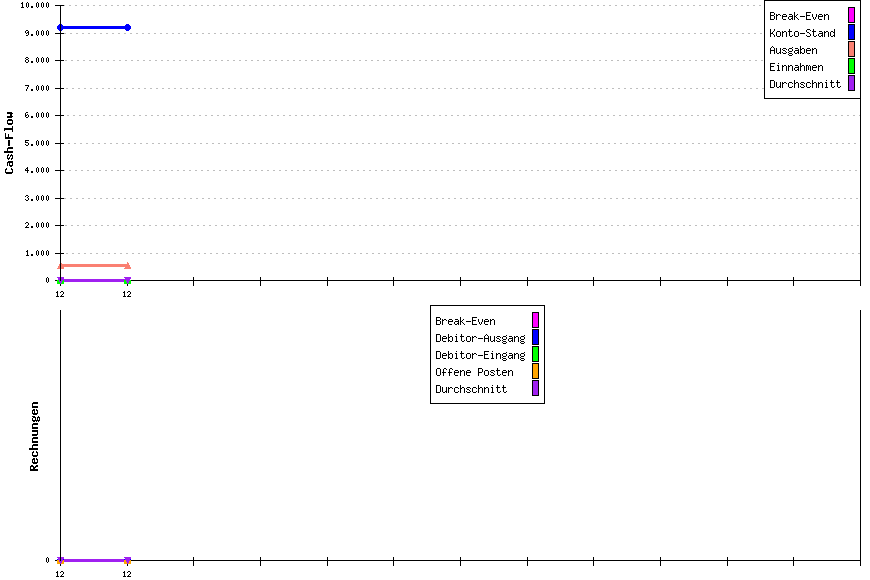Click the 5.000 label on Cash-Flow axis
The height and width of the screenshot is (580, 870).
click(x=37, y=143)
